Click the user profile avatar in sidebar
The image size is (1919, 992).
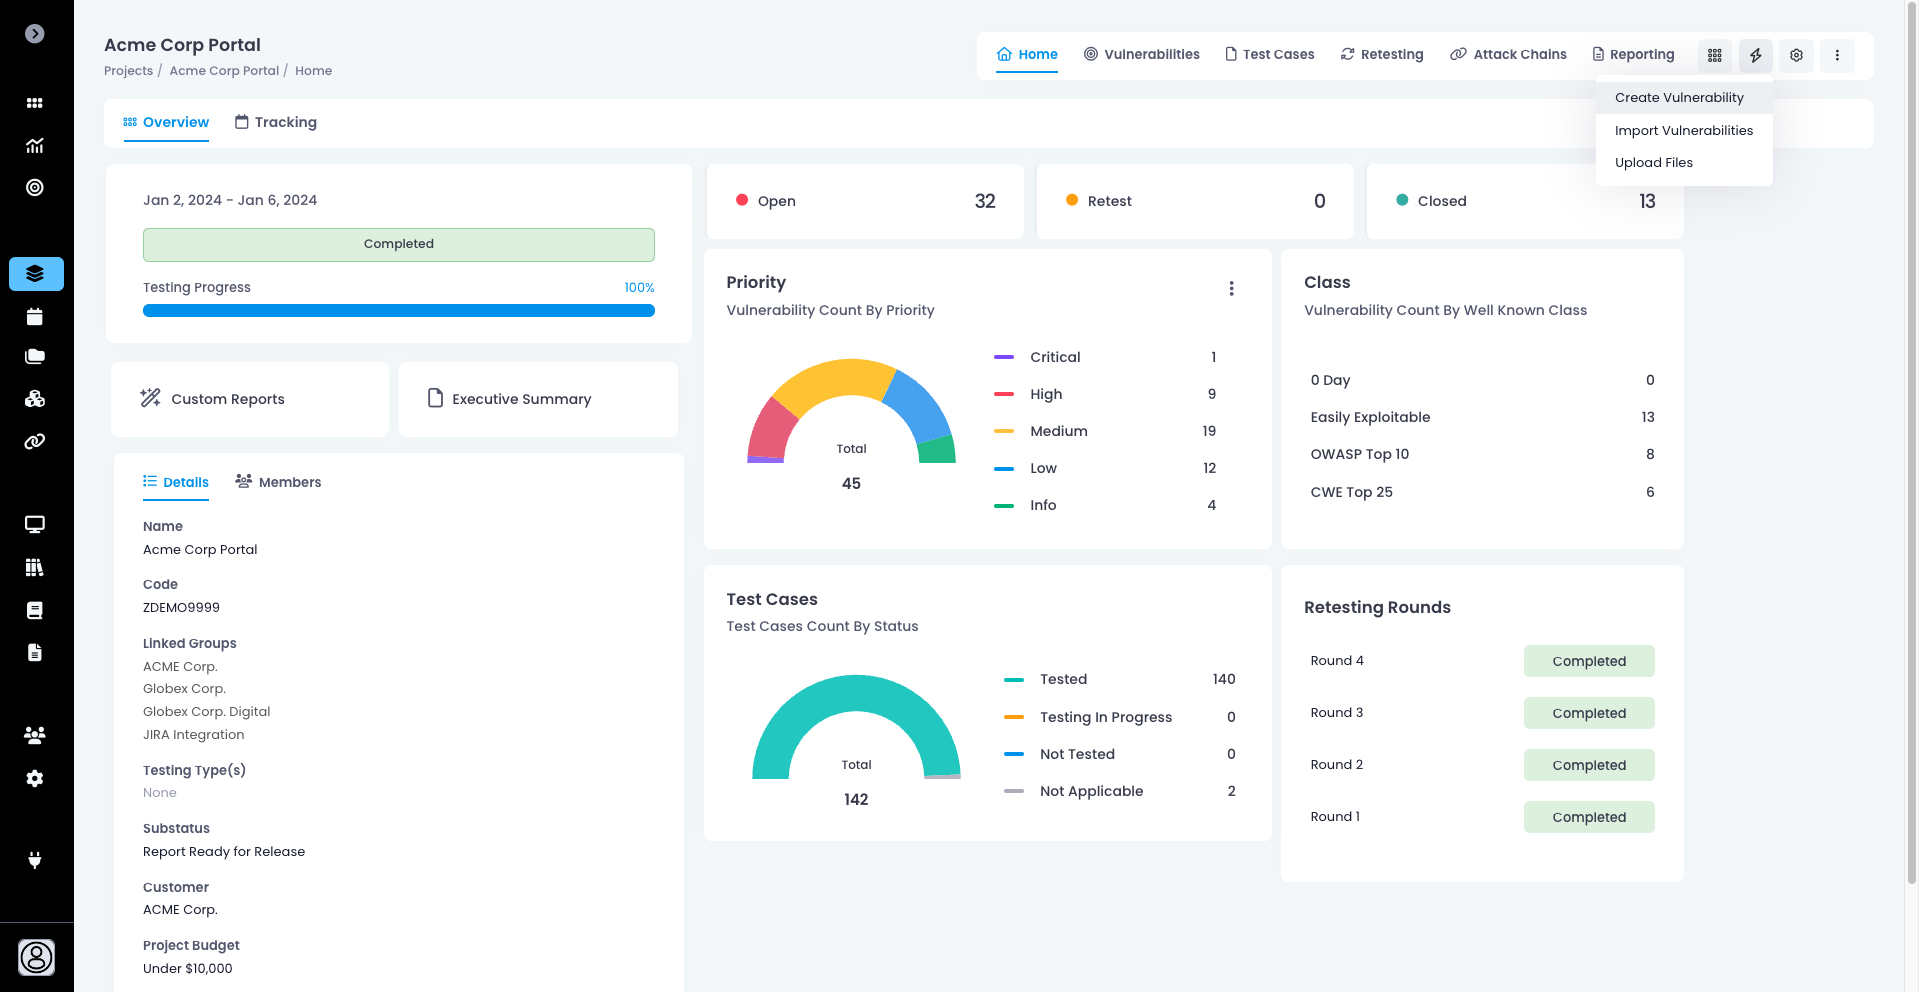37,957
